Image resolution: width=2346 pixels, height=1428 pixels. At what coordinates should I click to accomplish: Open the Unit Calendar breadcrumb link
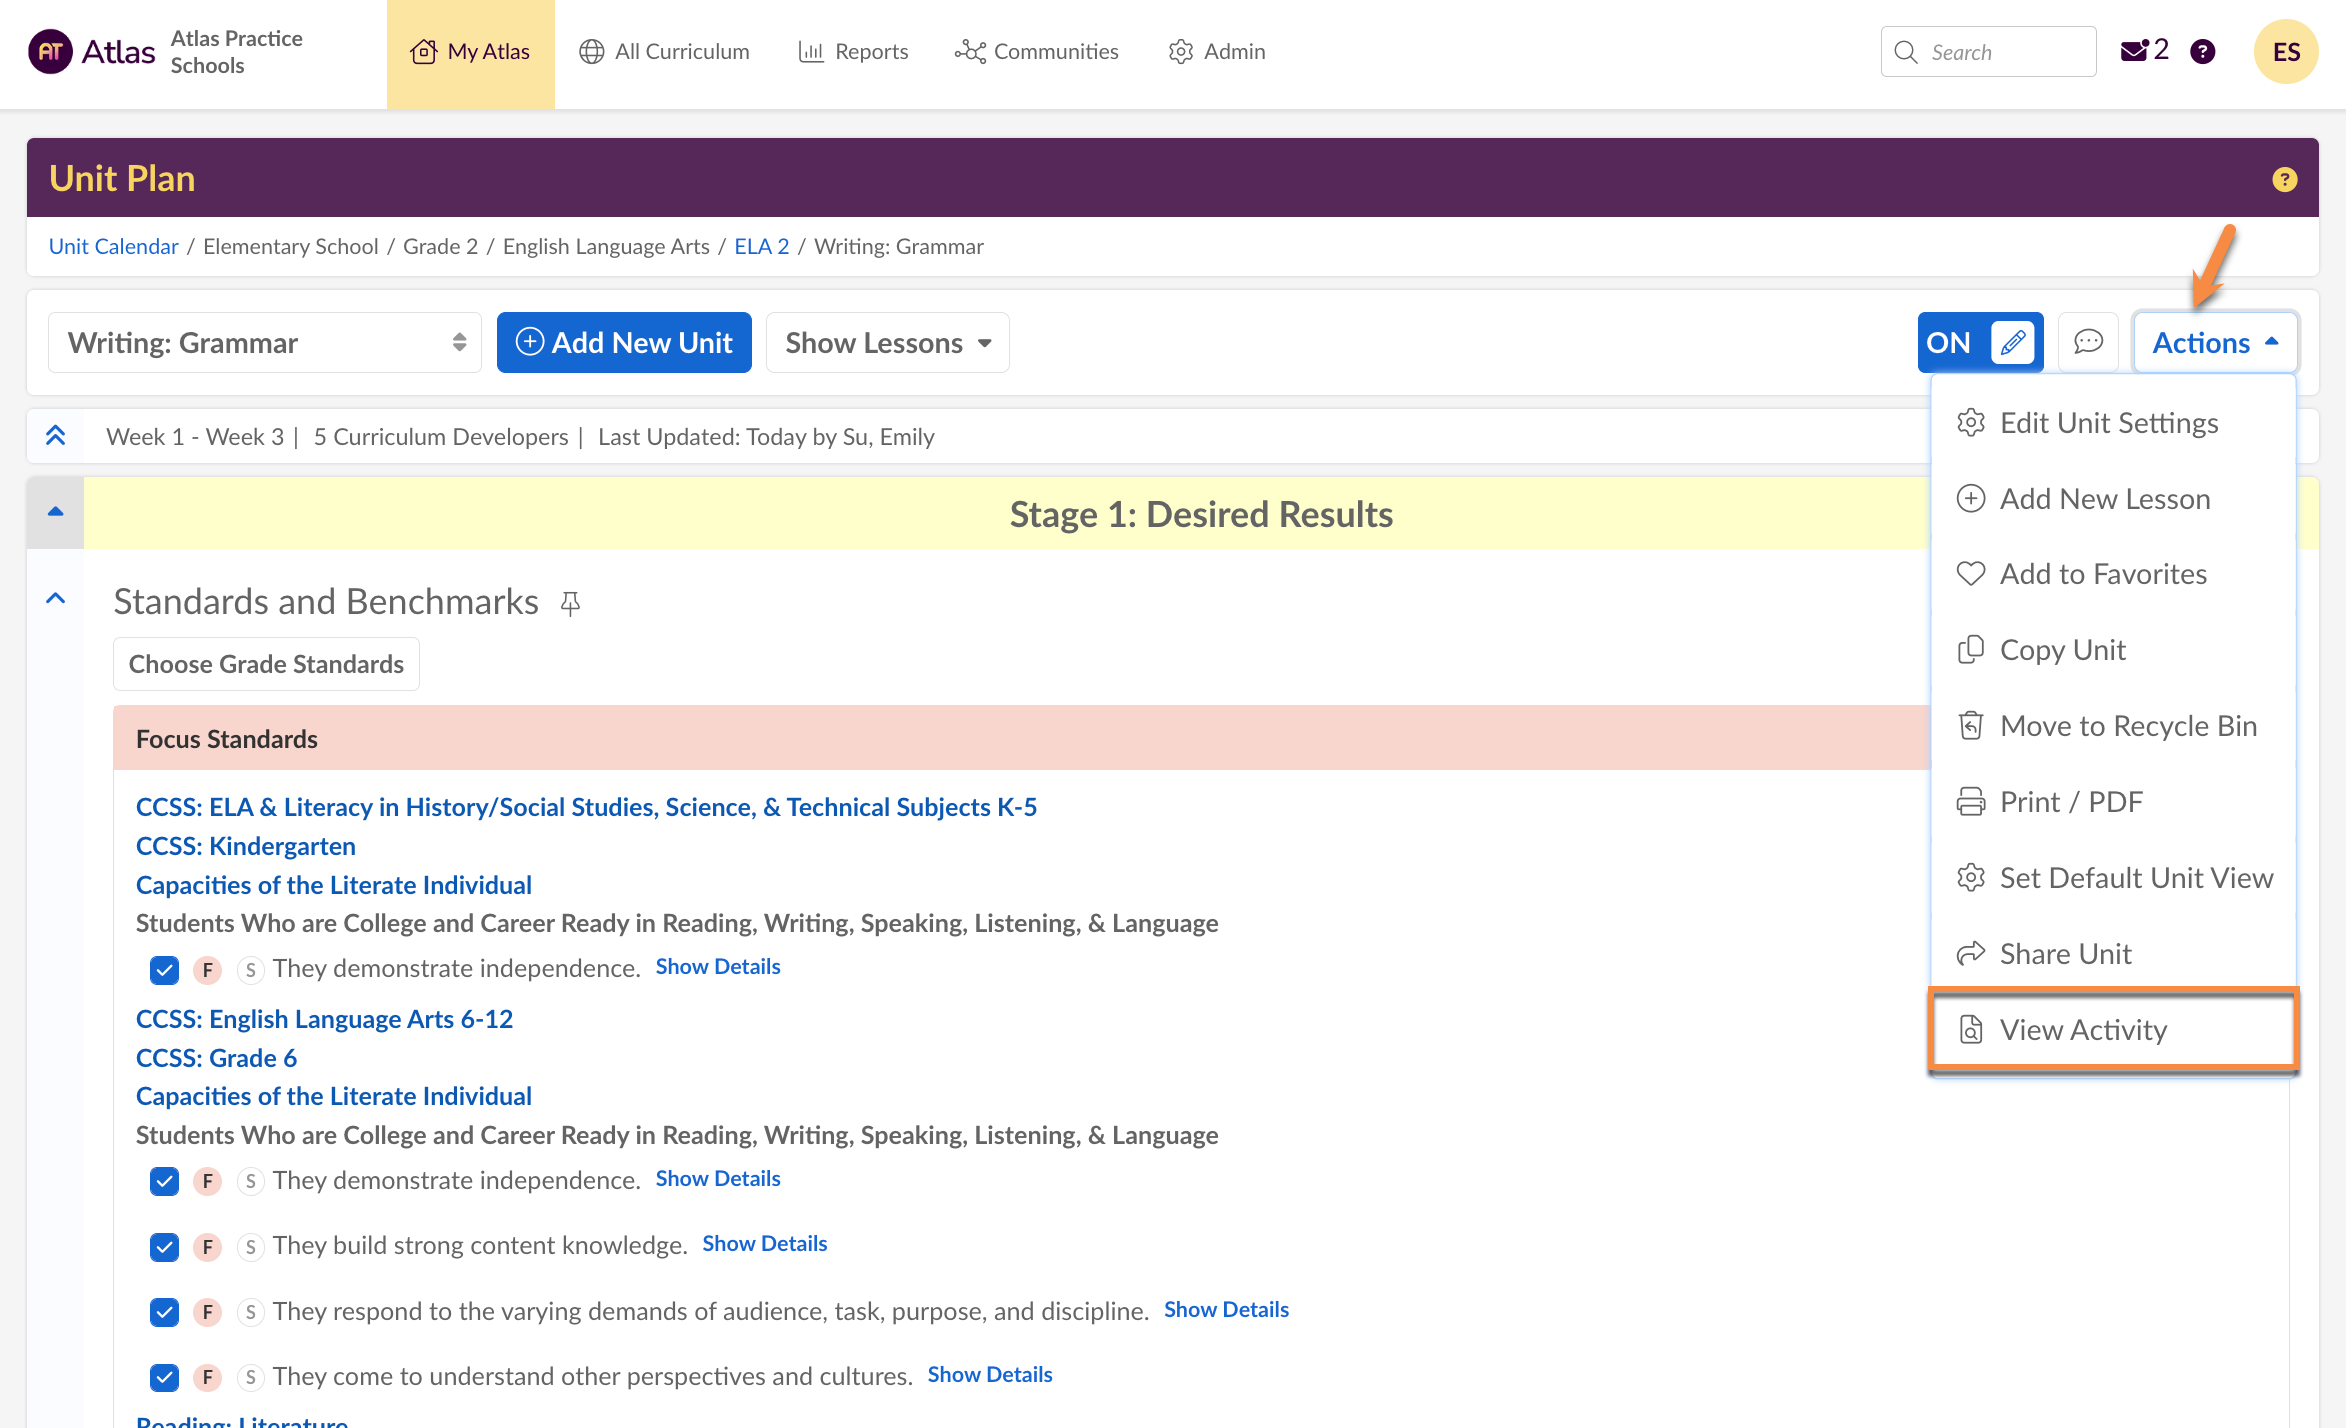(114, 246)
